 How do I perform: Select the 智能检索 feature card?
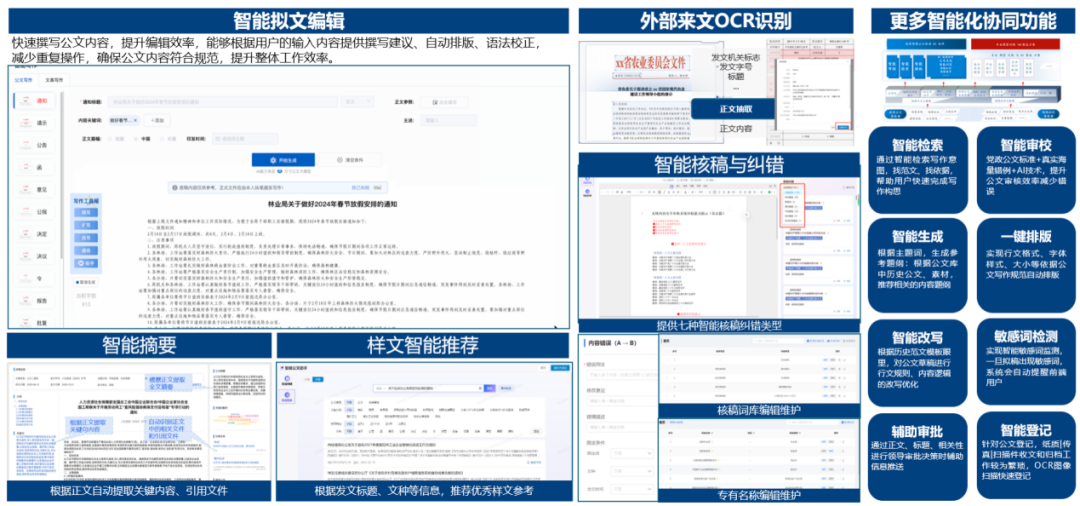point(918,169)
